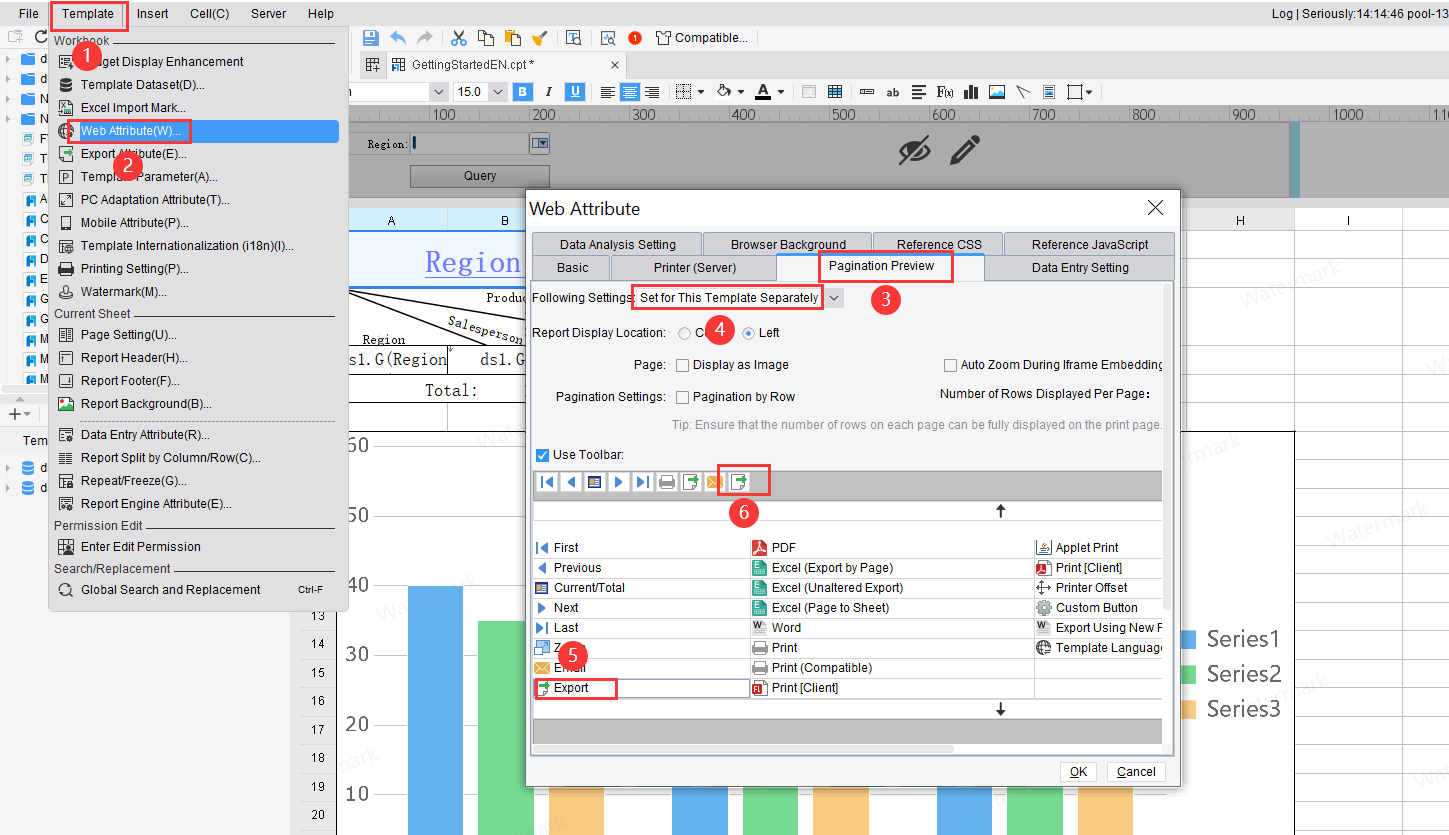Uncheck the Use Toolbar checkbox
This screenshot has width=1449, height=835.
[x=541, y=453]
